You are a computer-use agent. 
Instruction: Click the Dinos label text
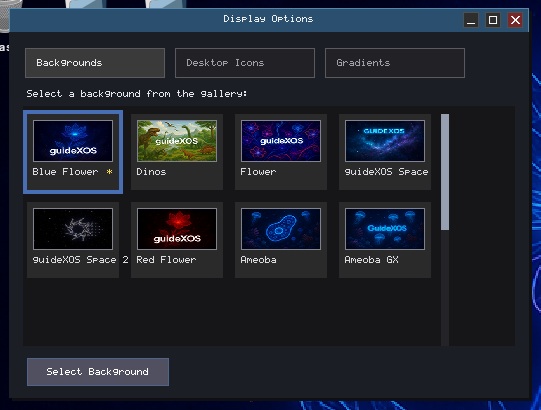[x=151, y=172]
